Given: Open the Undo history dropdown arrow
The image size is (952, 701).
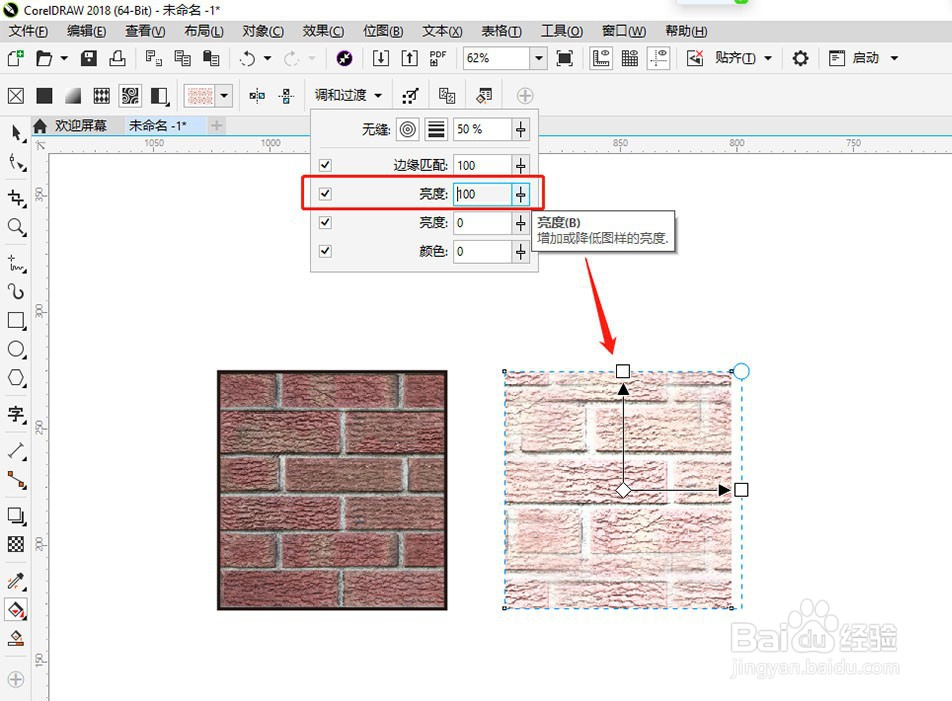Looking at the screenshot, I should (267, 58).
